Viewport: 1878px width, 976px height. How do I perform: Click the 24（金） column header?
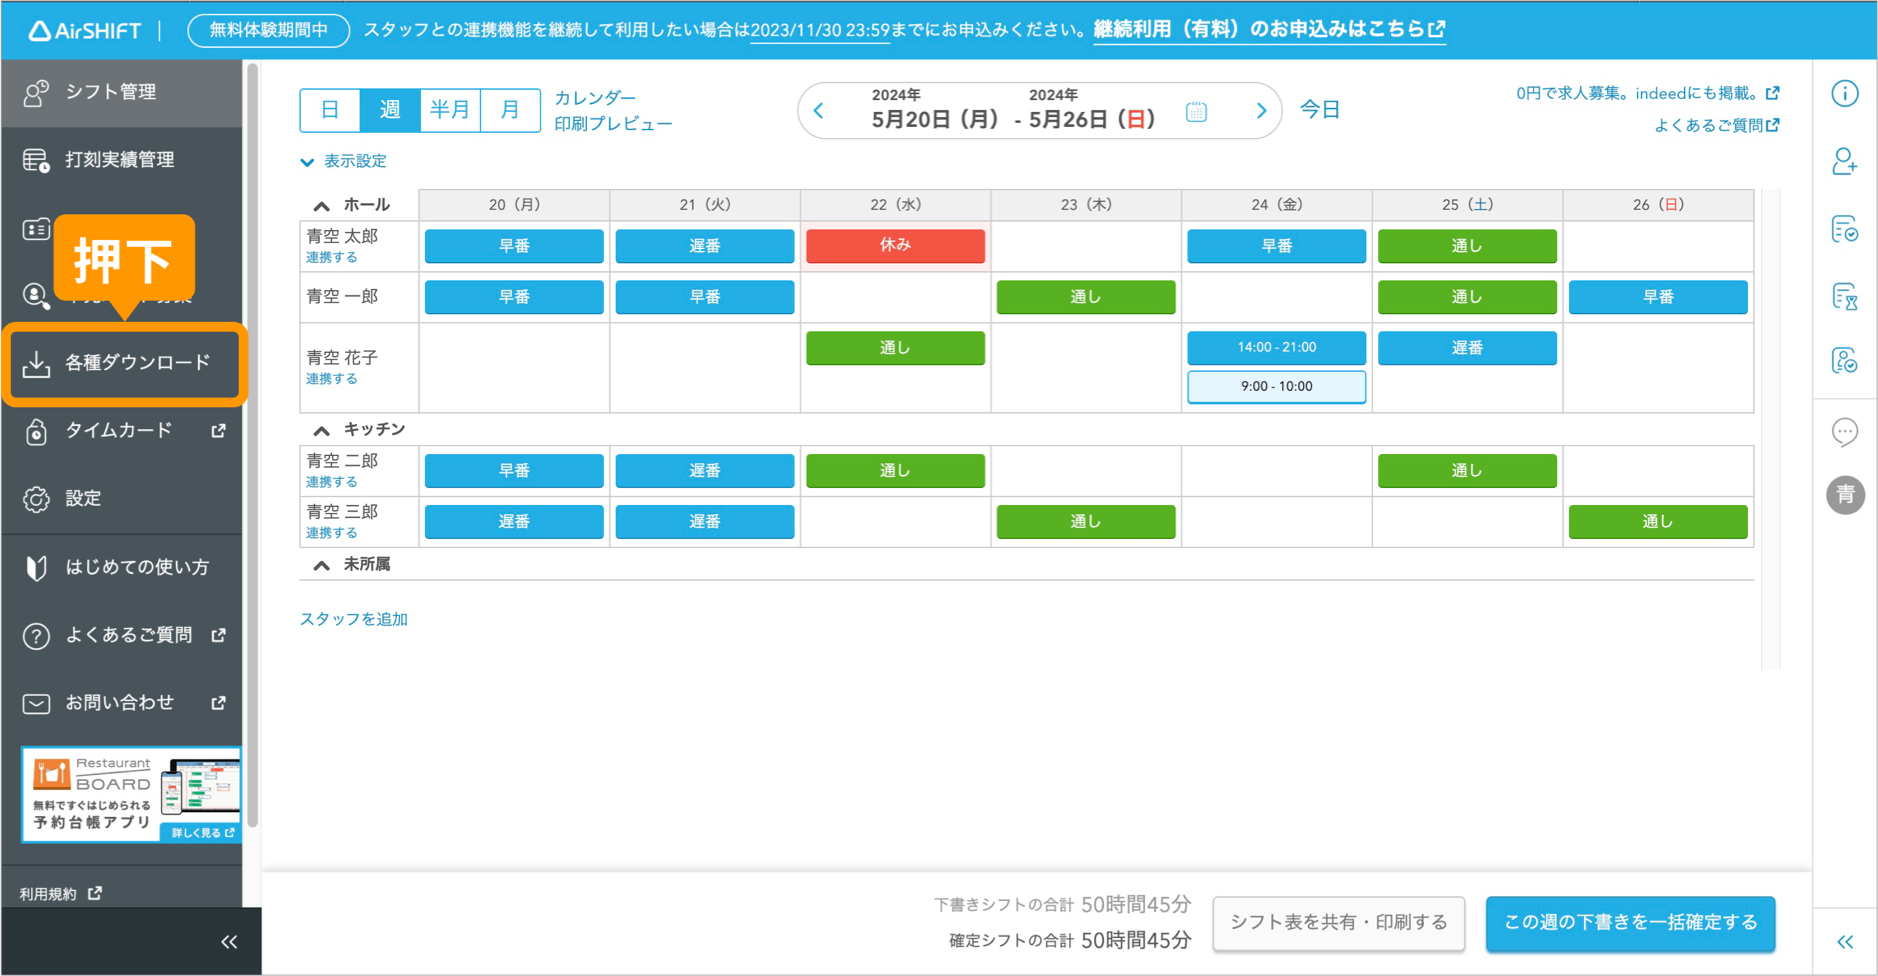1276,205
